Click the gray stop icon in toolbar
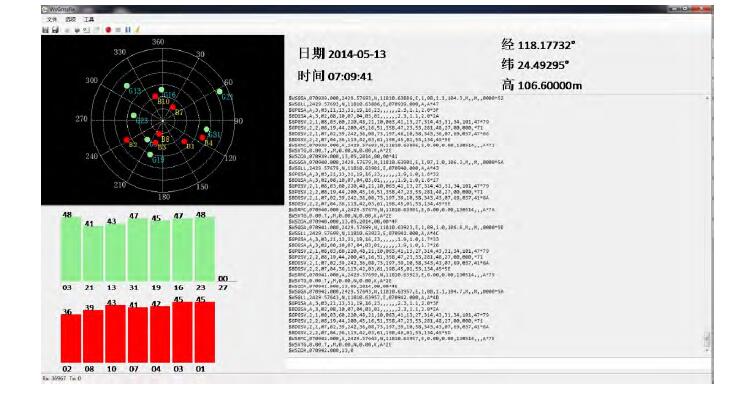This screenshot has height=393, width=745. [118, 30]
